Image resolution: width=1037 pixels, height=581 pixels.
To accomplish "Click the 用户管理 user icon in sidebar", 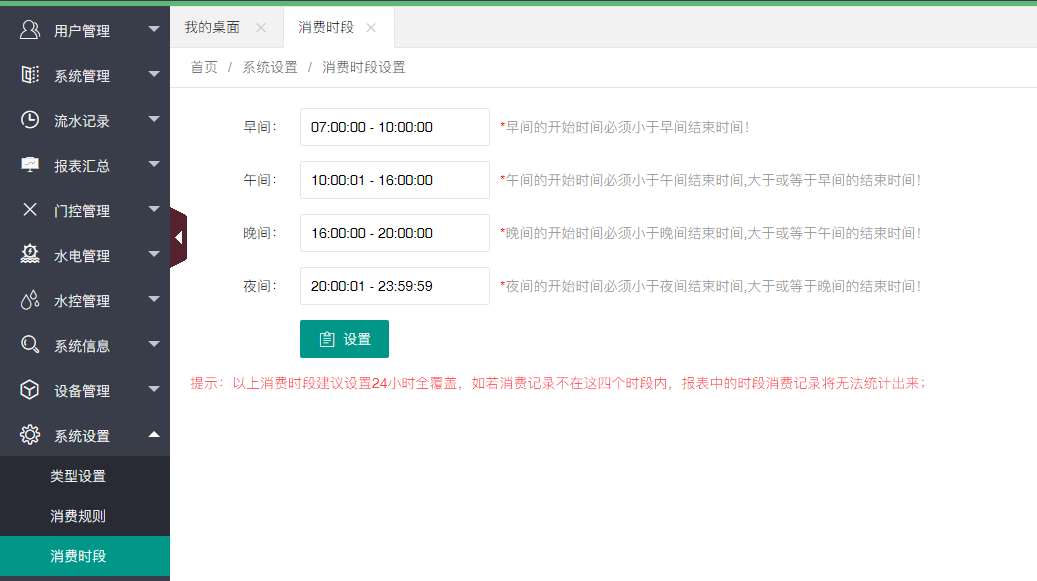I will (30, 30).
